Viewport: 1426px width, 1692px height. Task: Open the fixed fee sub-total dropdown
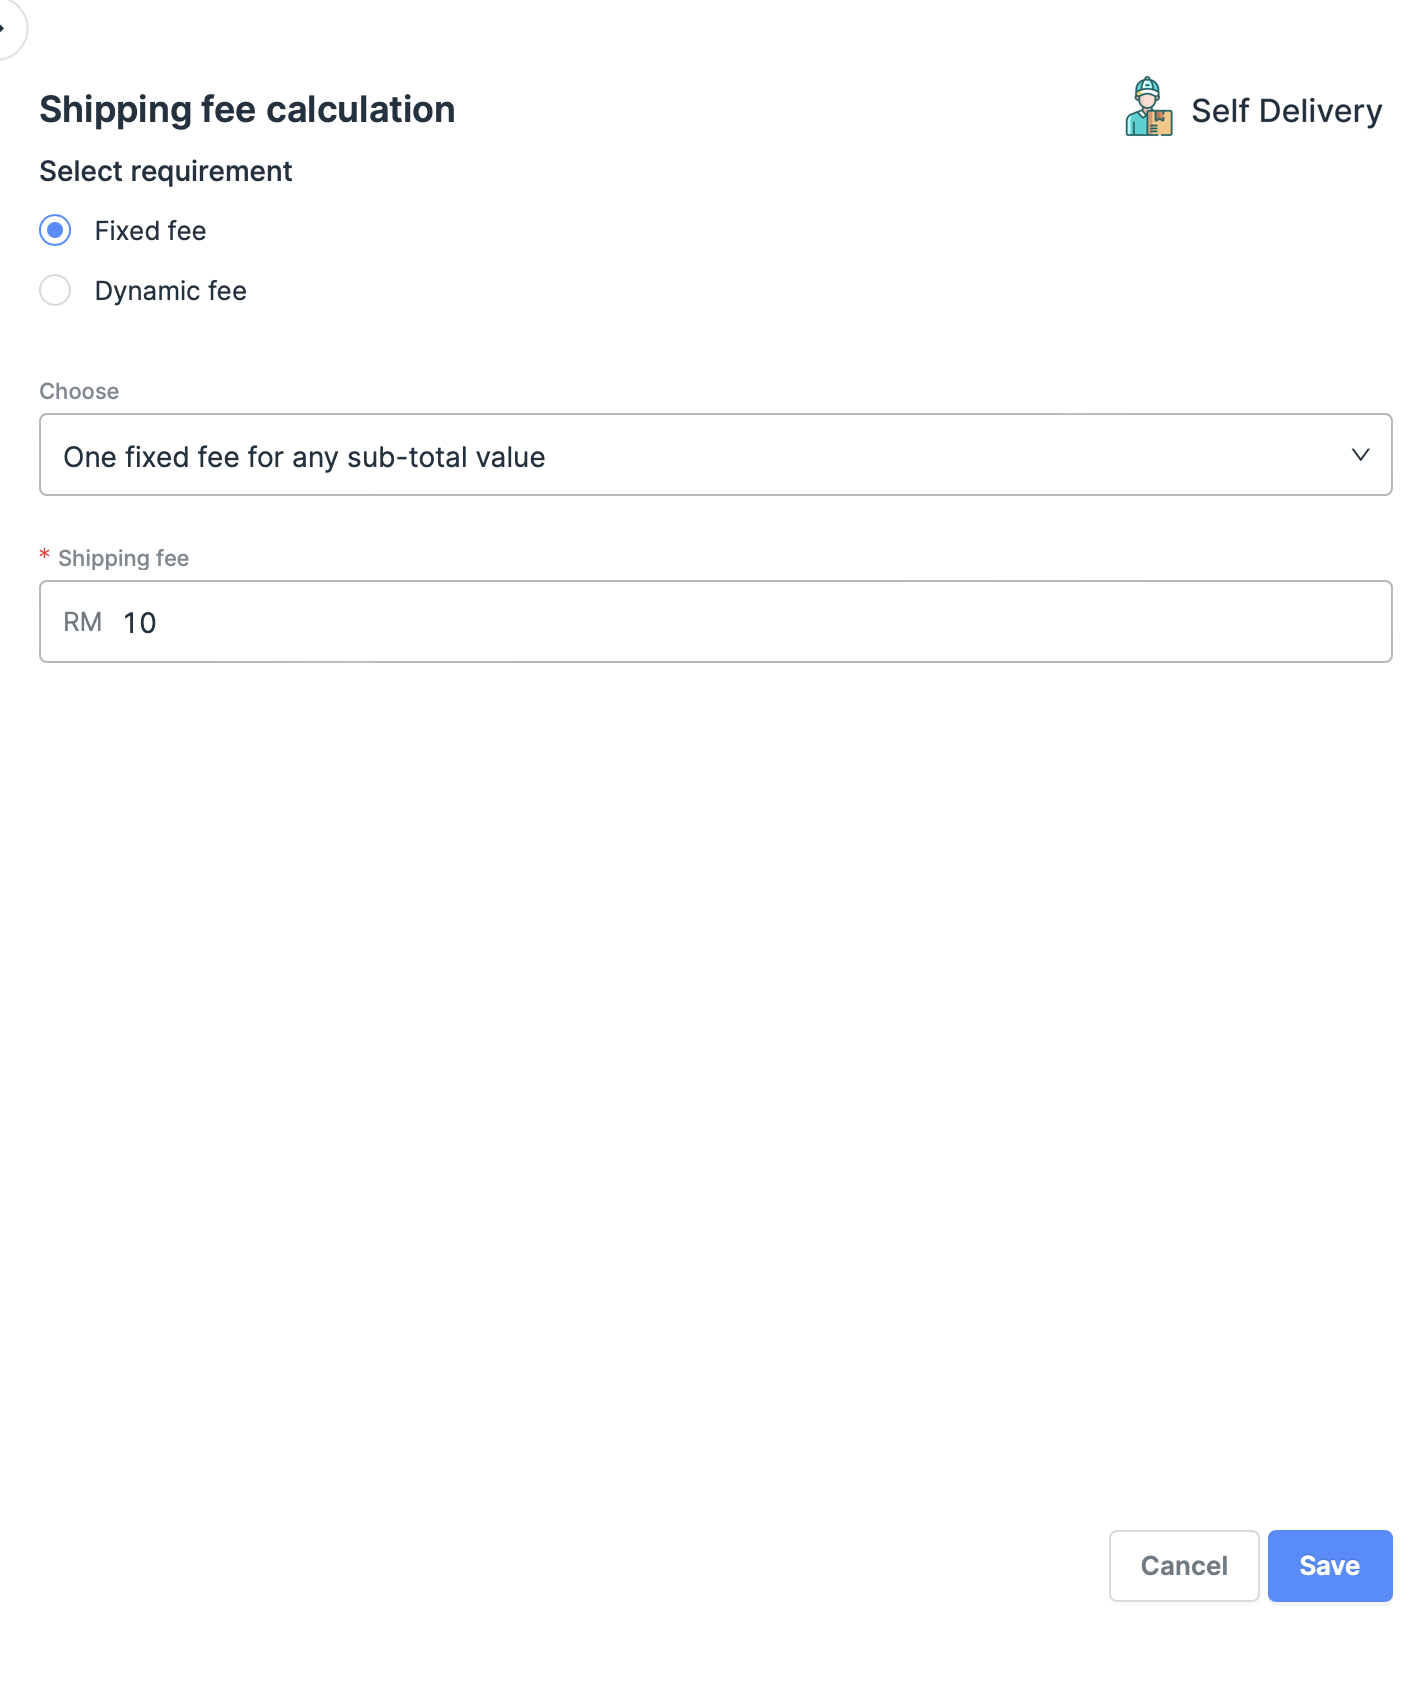(715, 455)
